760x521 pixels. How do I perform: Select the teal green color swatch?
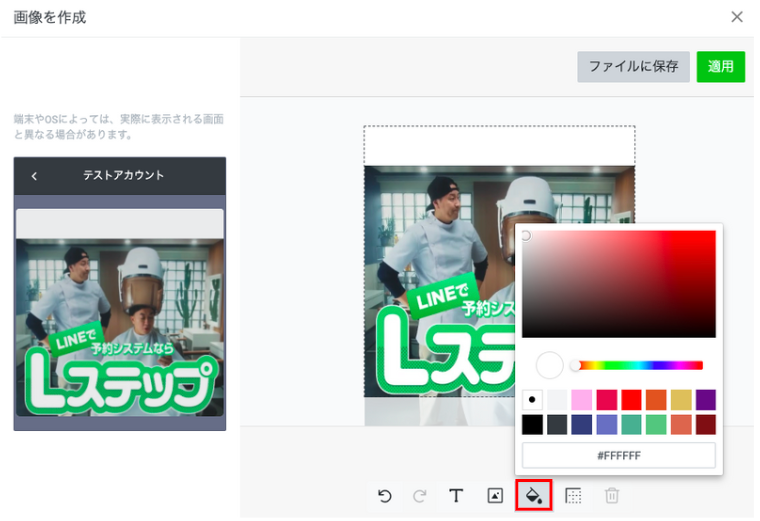coord(632,425)
